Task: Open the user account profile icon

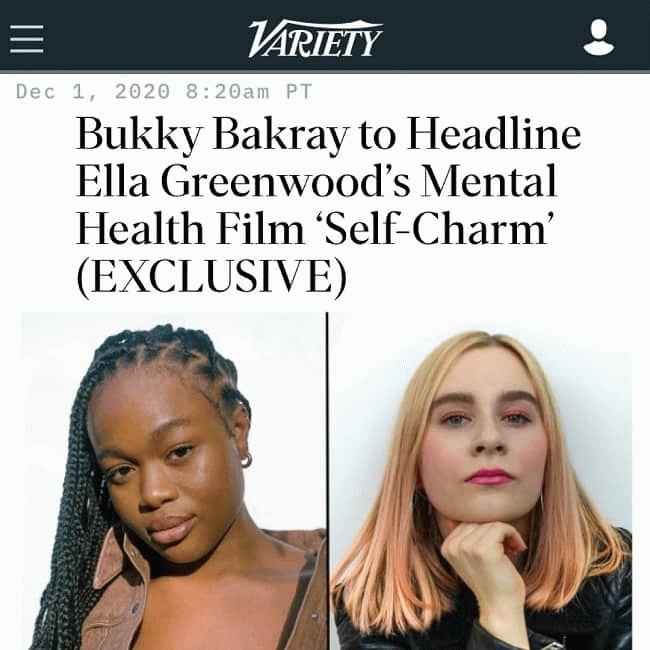Action: point(599,37)
